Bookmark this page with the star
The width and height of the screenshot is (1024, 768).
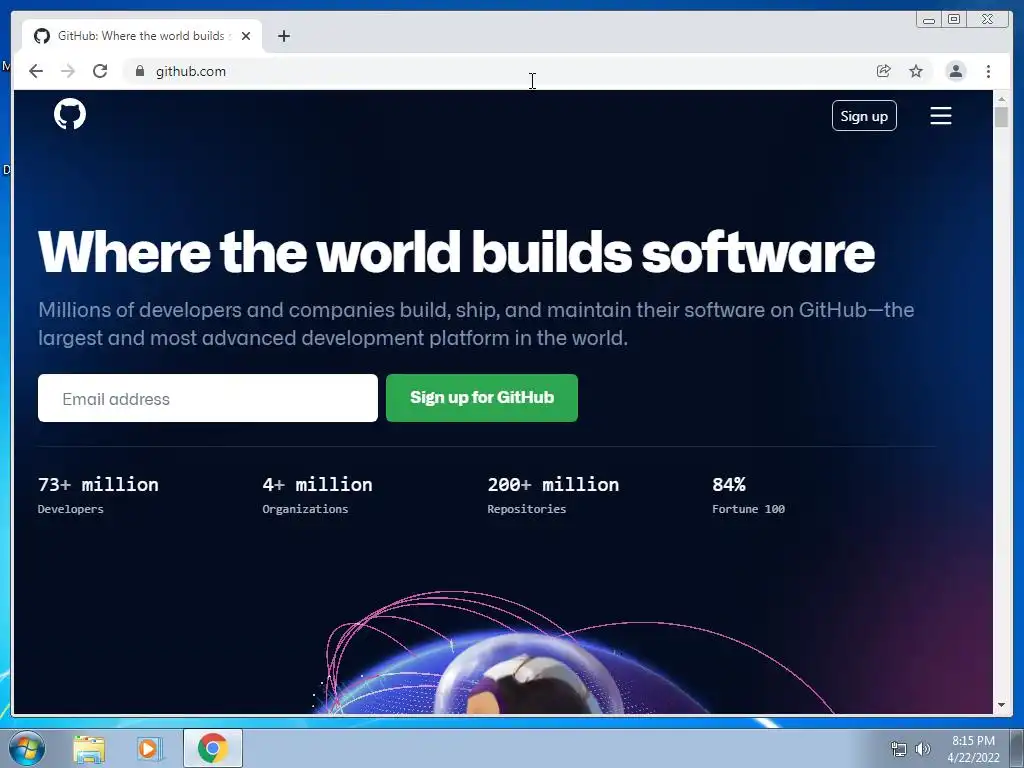(916, 71)
